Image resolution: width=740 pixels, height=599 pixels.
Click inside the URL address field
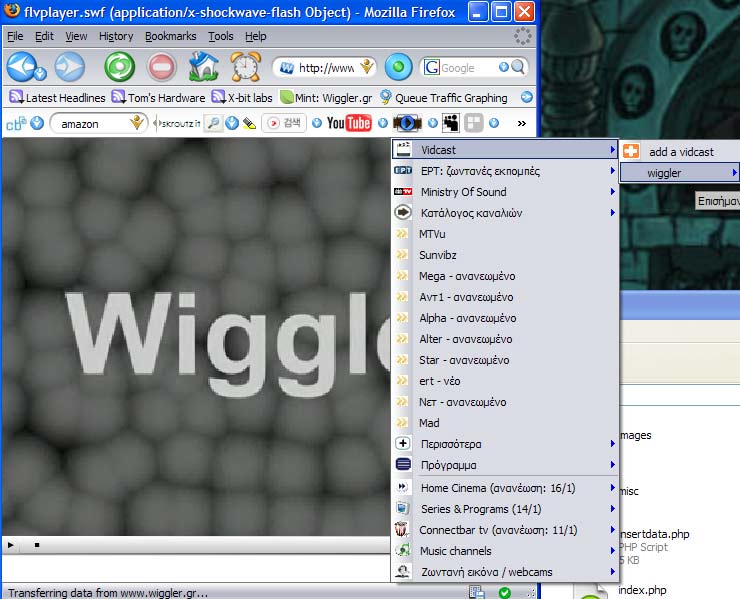point(326,68)
